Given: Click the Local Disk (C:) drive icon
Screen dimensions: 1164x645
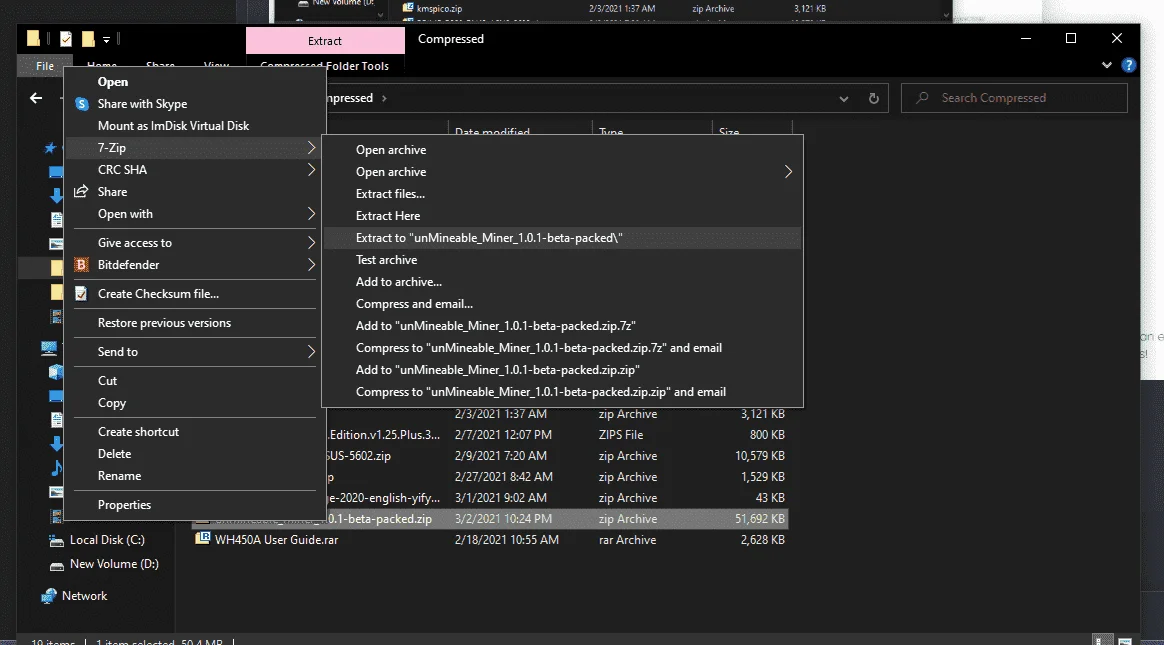Looking at the screenshot, I should tap(56, 541).
